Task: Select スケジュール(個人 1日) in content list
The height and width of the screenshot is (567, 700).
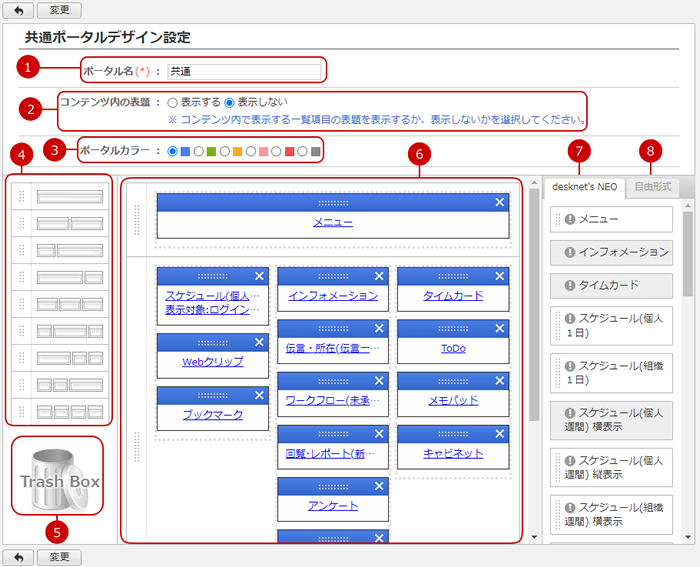Action: pyautogui.click(x=611, y=325)
